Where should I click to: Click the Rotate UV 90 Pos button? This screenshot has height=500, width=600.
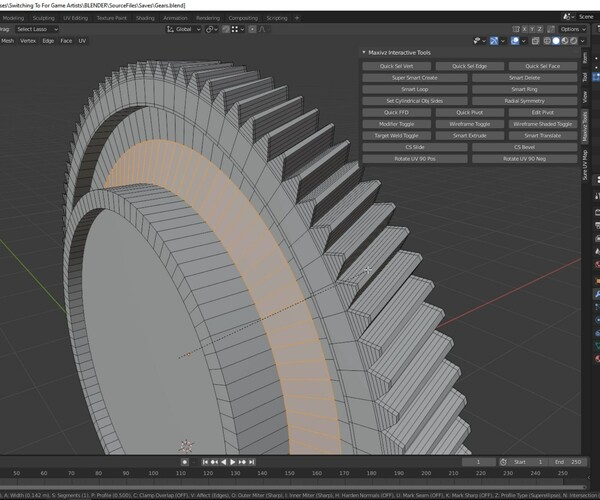(414, 159)
